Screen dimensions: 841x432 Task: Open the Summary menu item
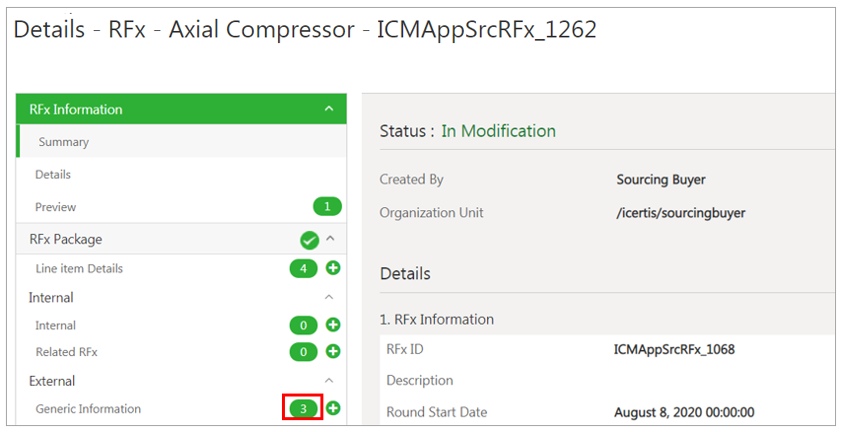pyautogui.click(x=64, y=142)
